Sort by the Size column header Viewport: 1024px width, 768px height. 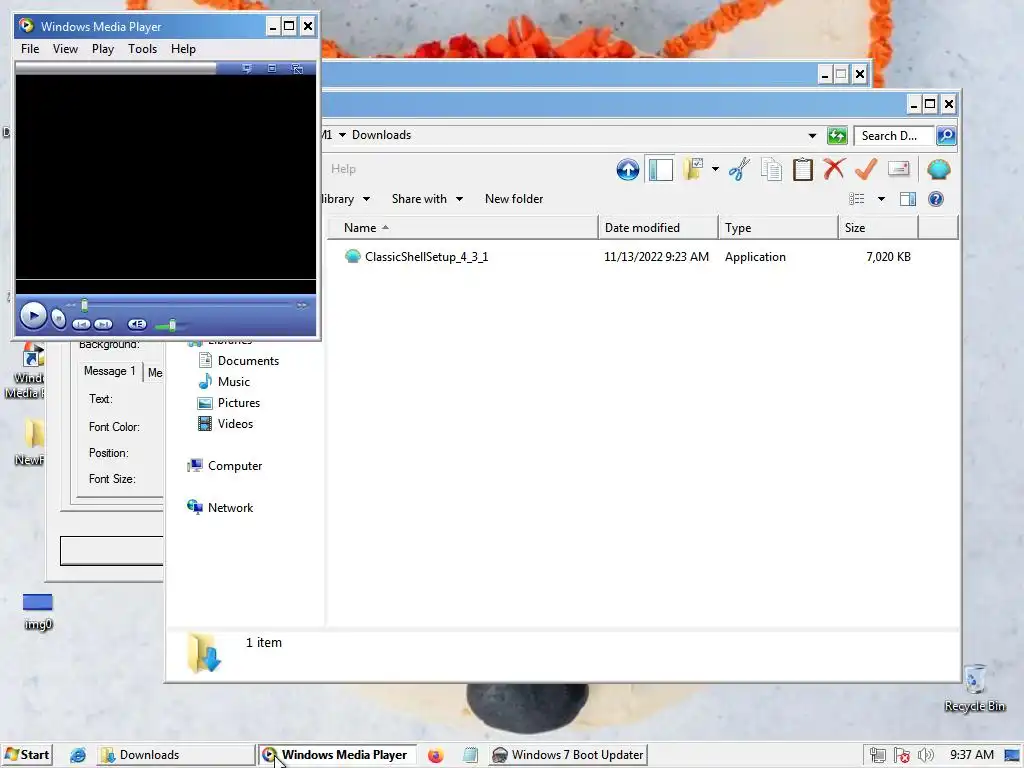tap(879, 228)
